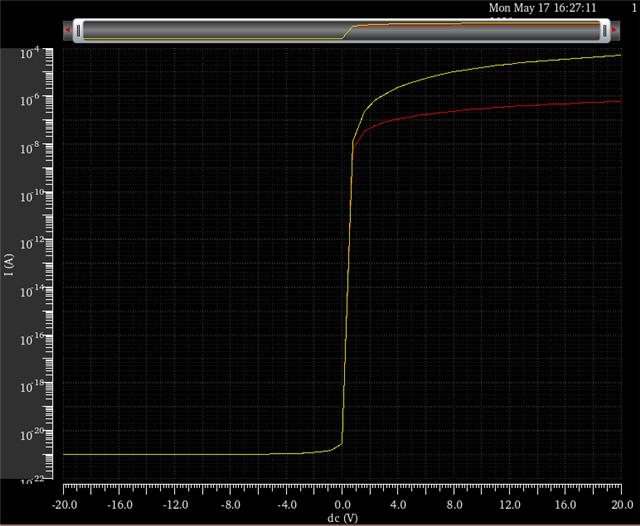Screen dimensions: 640x526
Task: Click the 'dc (V)' x-axis label
Action: (x=342, y=518)
